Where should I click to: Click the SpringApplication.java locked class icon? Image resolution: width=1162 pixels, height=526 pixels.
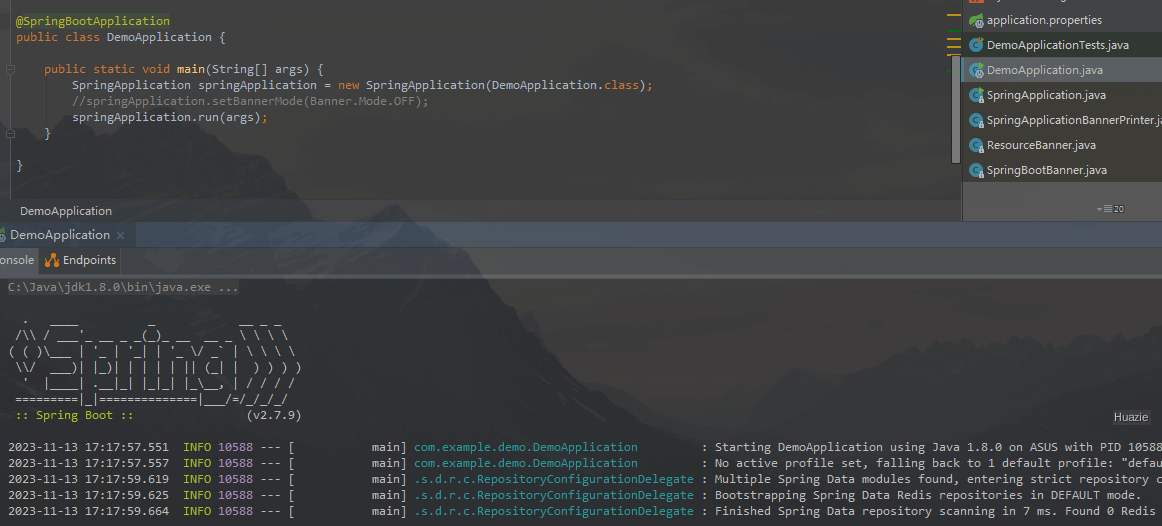tap(976, 95)
